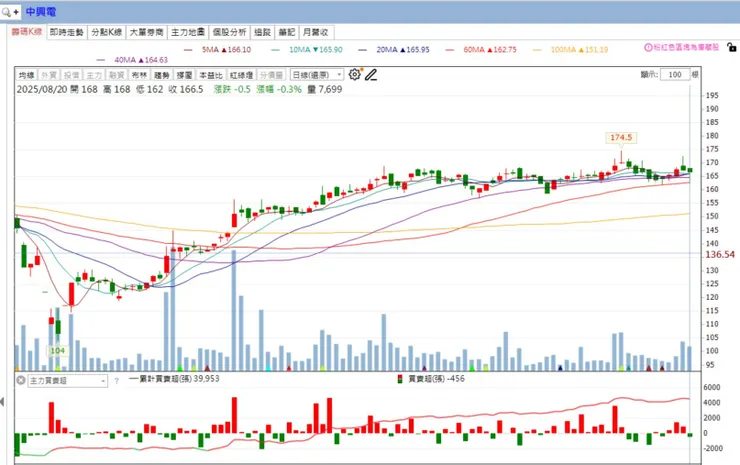Toggle the 均線 overlay button
Image resolution: width=740 pixels, height=465 pixels.
(26, 75)
